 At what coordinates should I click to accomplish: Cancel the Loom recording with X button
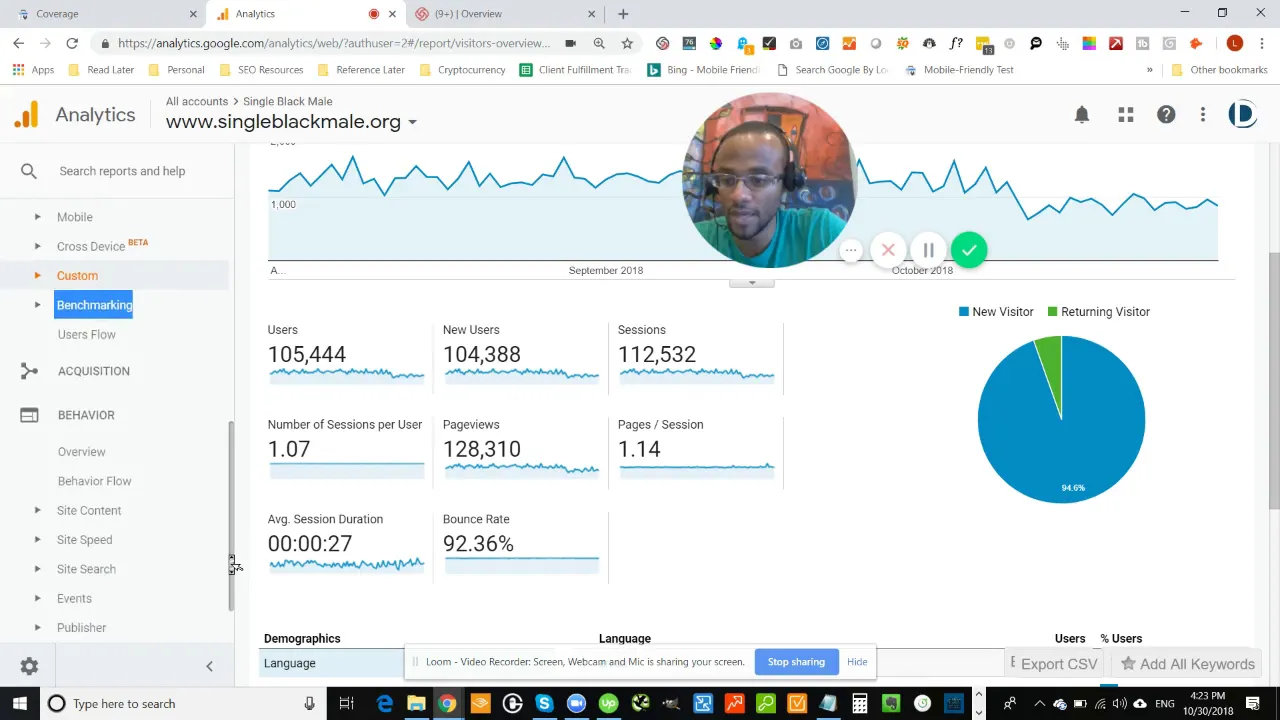coord(888,250)
